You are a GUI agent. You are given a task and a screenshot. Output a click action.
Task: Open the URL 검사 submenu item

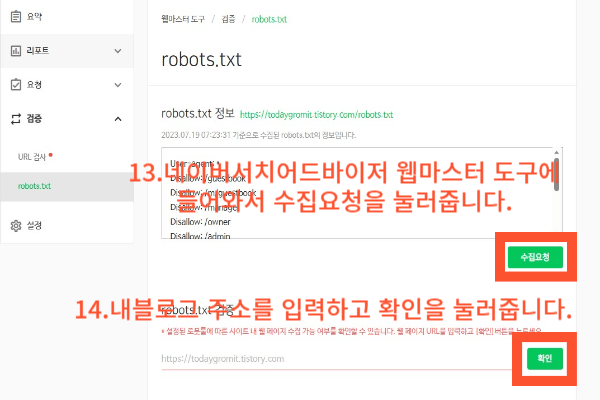click(x=32, y=157)
